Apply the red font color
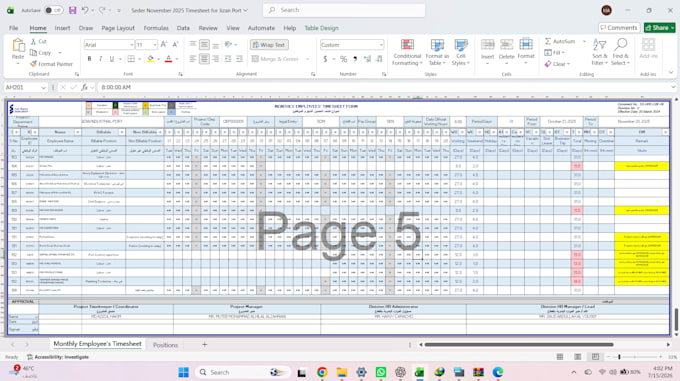Image resolution: width=680 pixels, height=381 pixels. pyautogui.click(x=169, y=59)
